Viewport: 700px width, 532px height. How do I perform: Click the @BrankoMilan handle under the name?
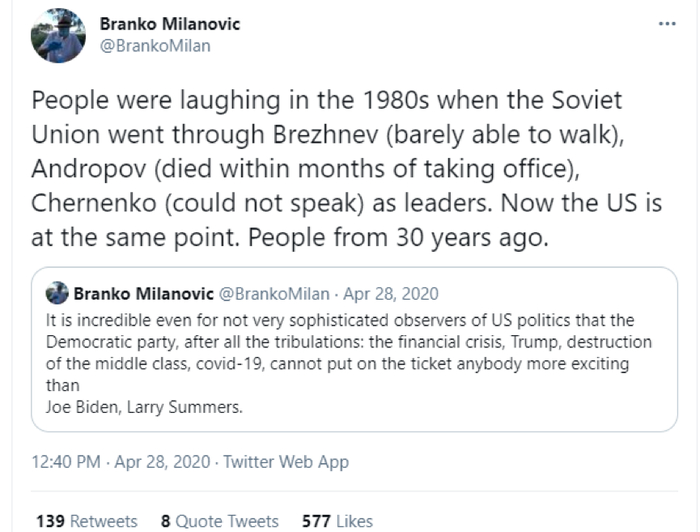click(155, 45)
